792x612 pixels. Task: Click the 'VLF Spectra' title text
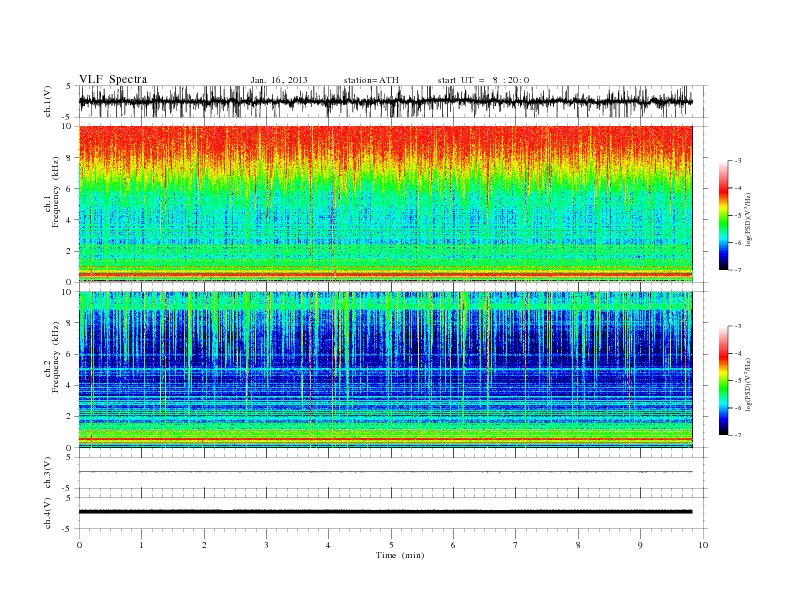[113, 79]
